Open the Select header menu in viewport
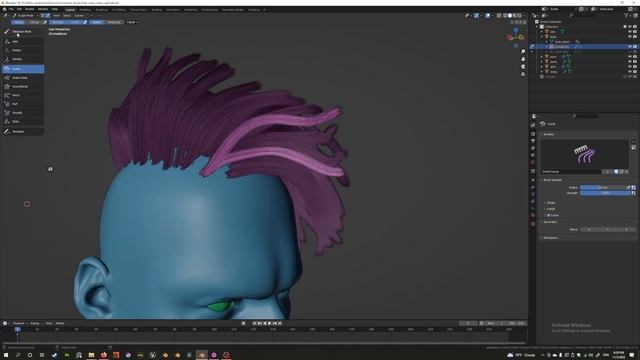This screenshot has width=640, height=360. (x=67, y=16)
